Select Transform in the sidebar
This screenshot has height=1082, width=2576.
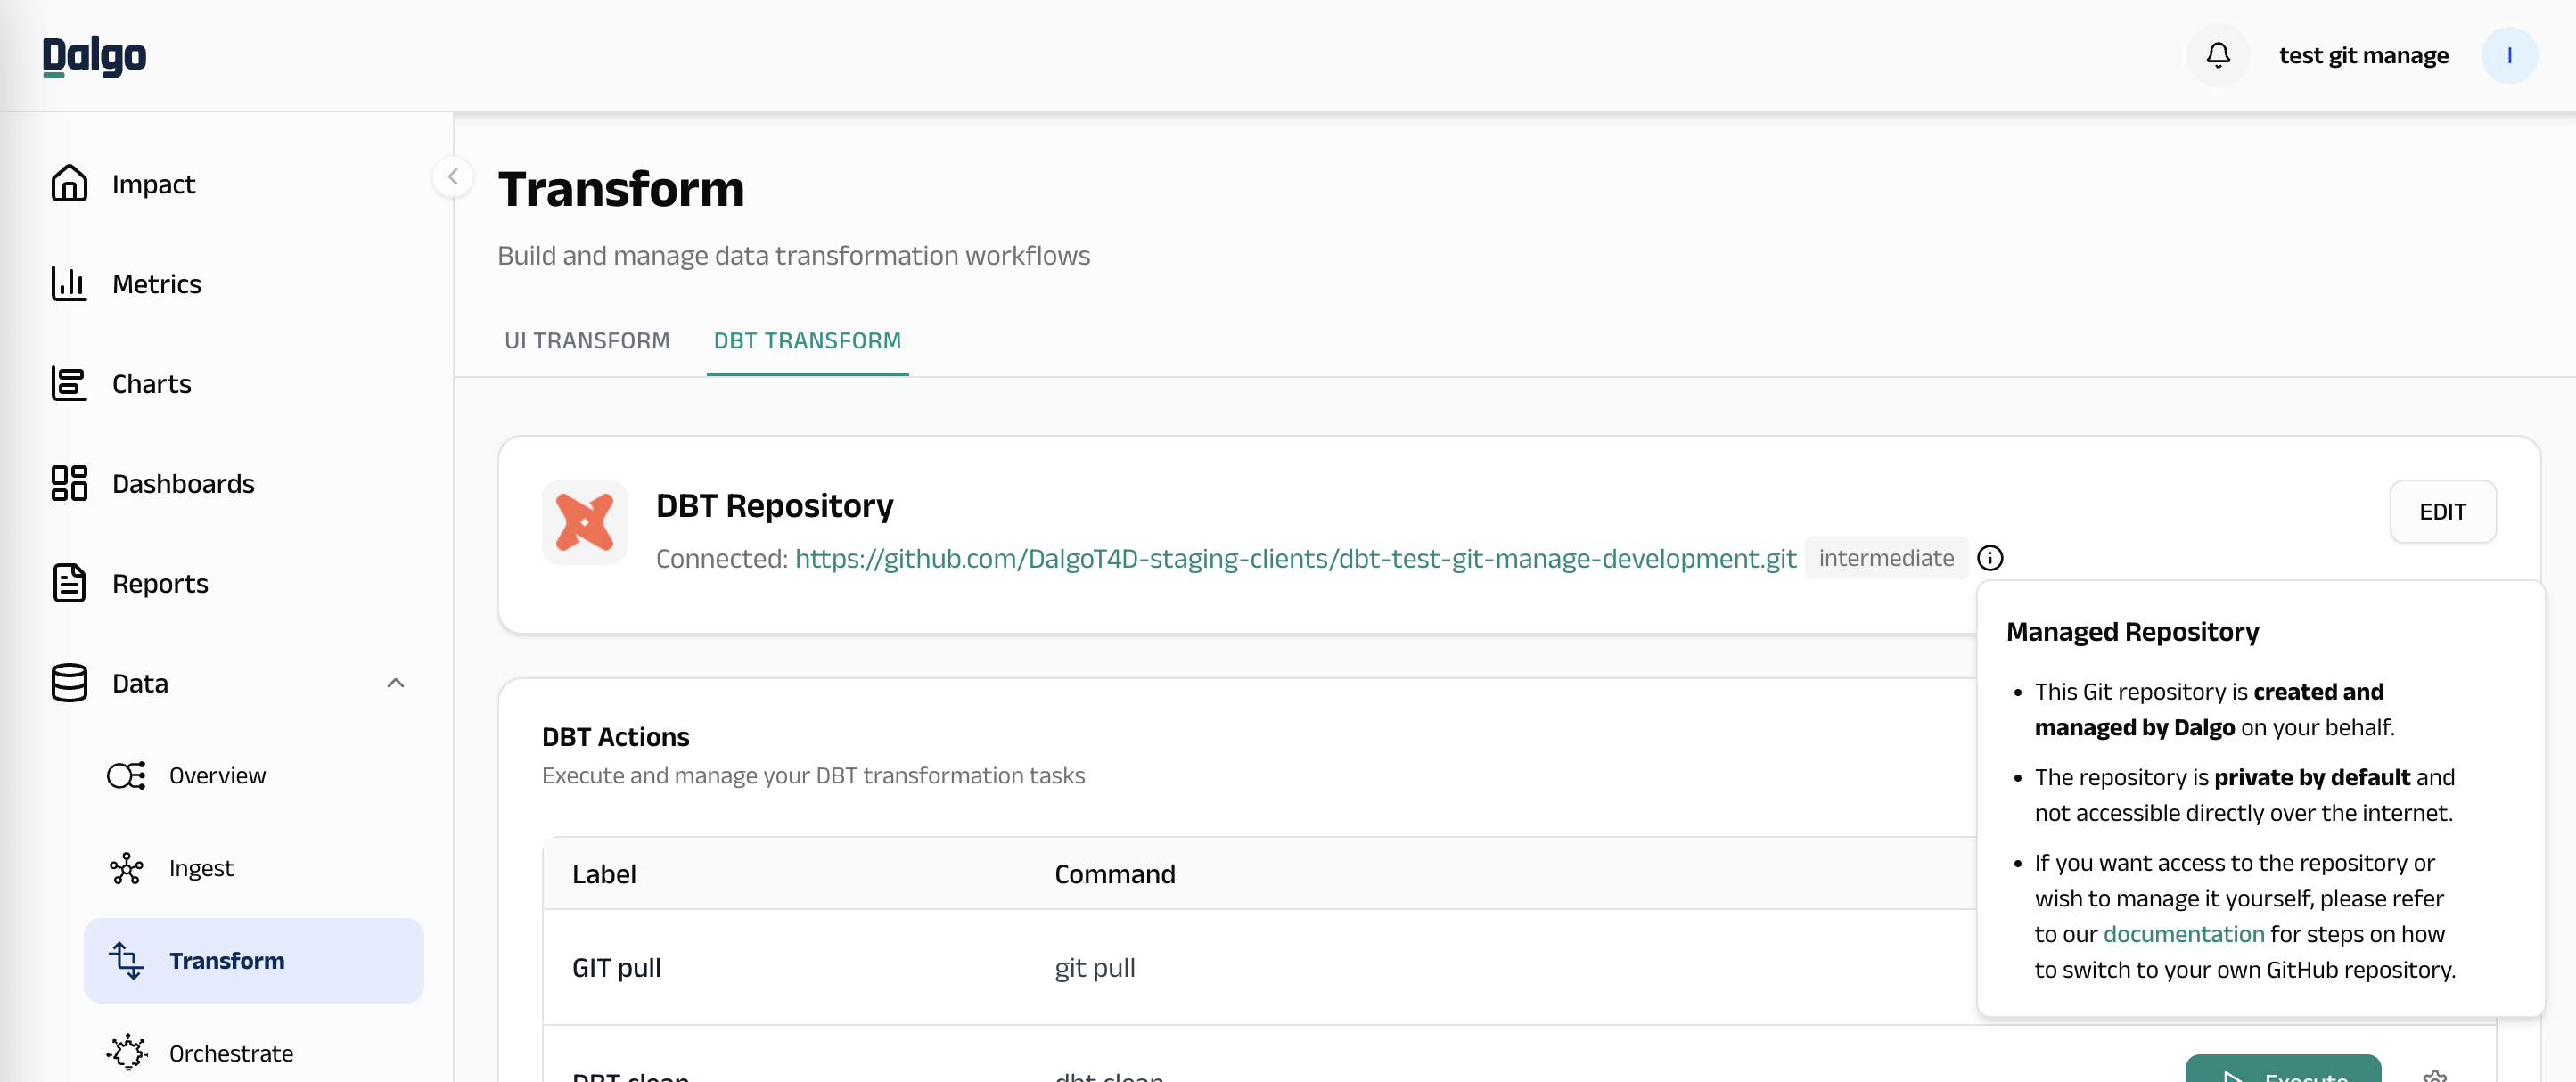[254, 961]
